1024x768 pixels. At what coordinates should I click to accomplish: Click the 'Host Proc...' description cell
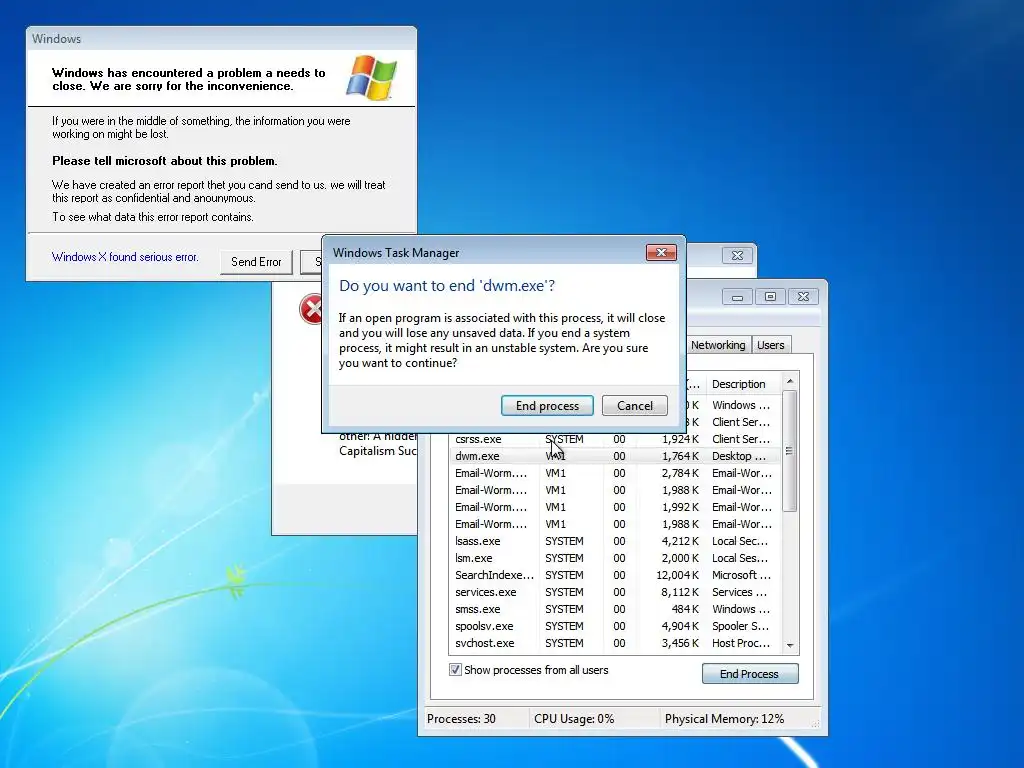741,643
